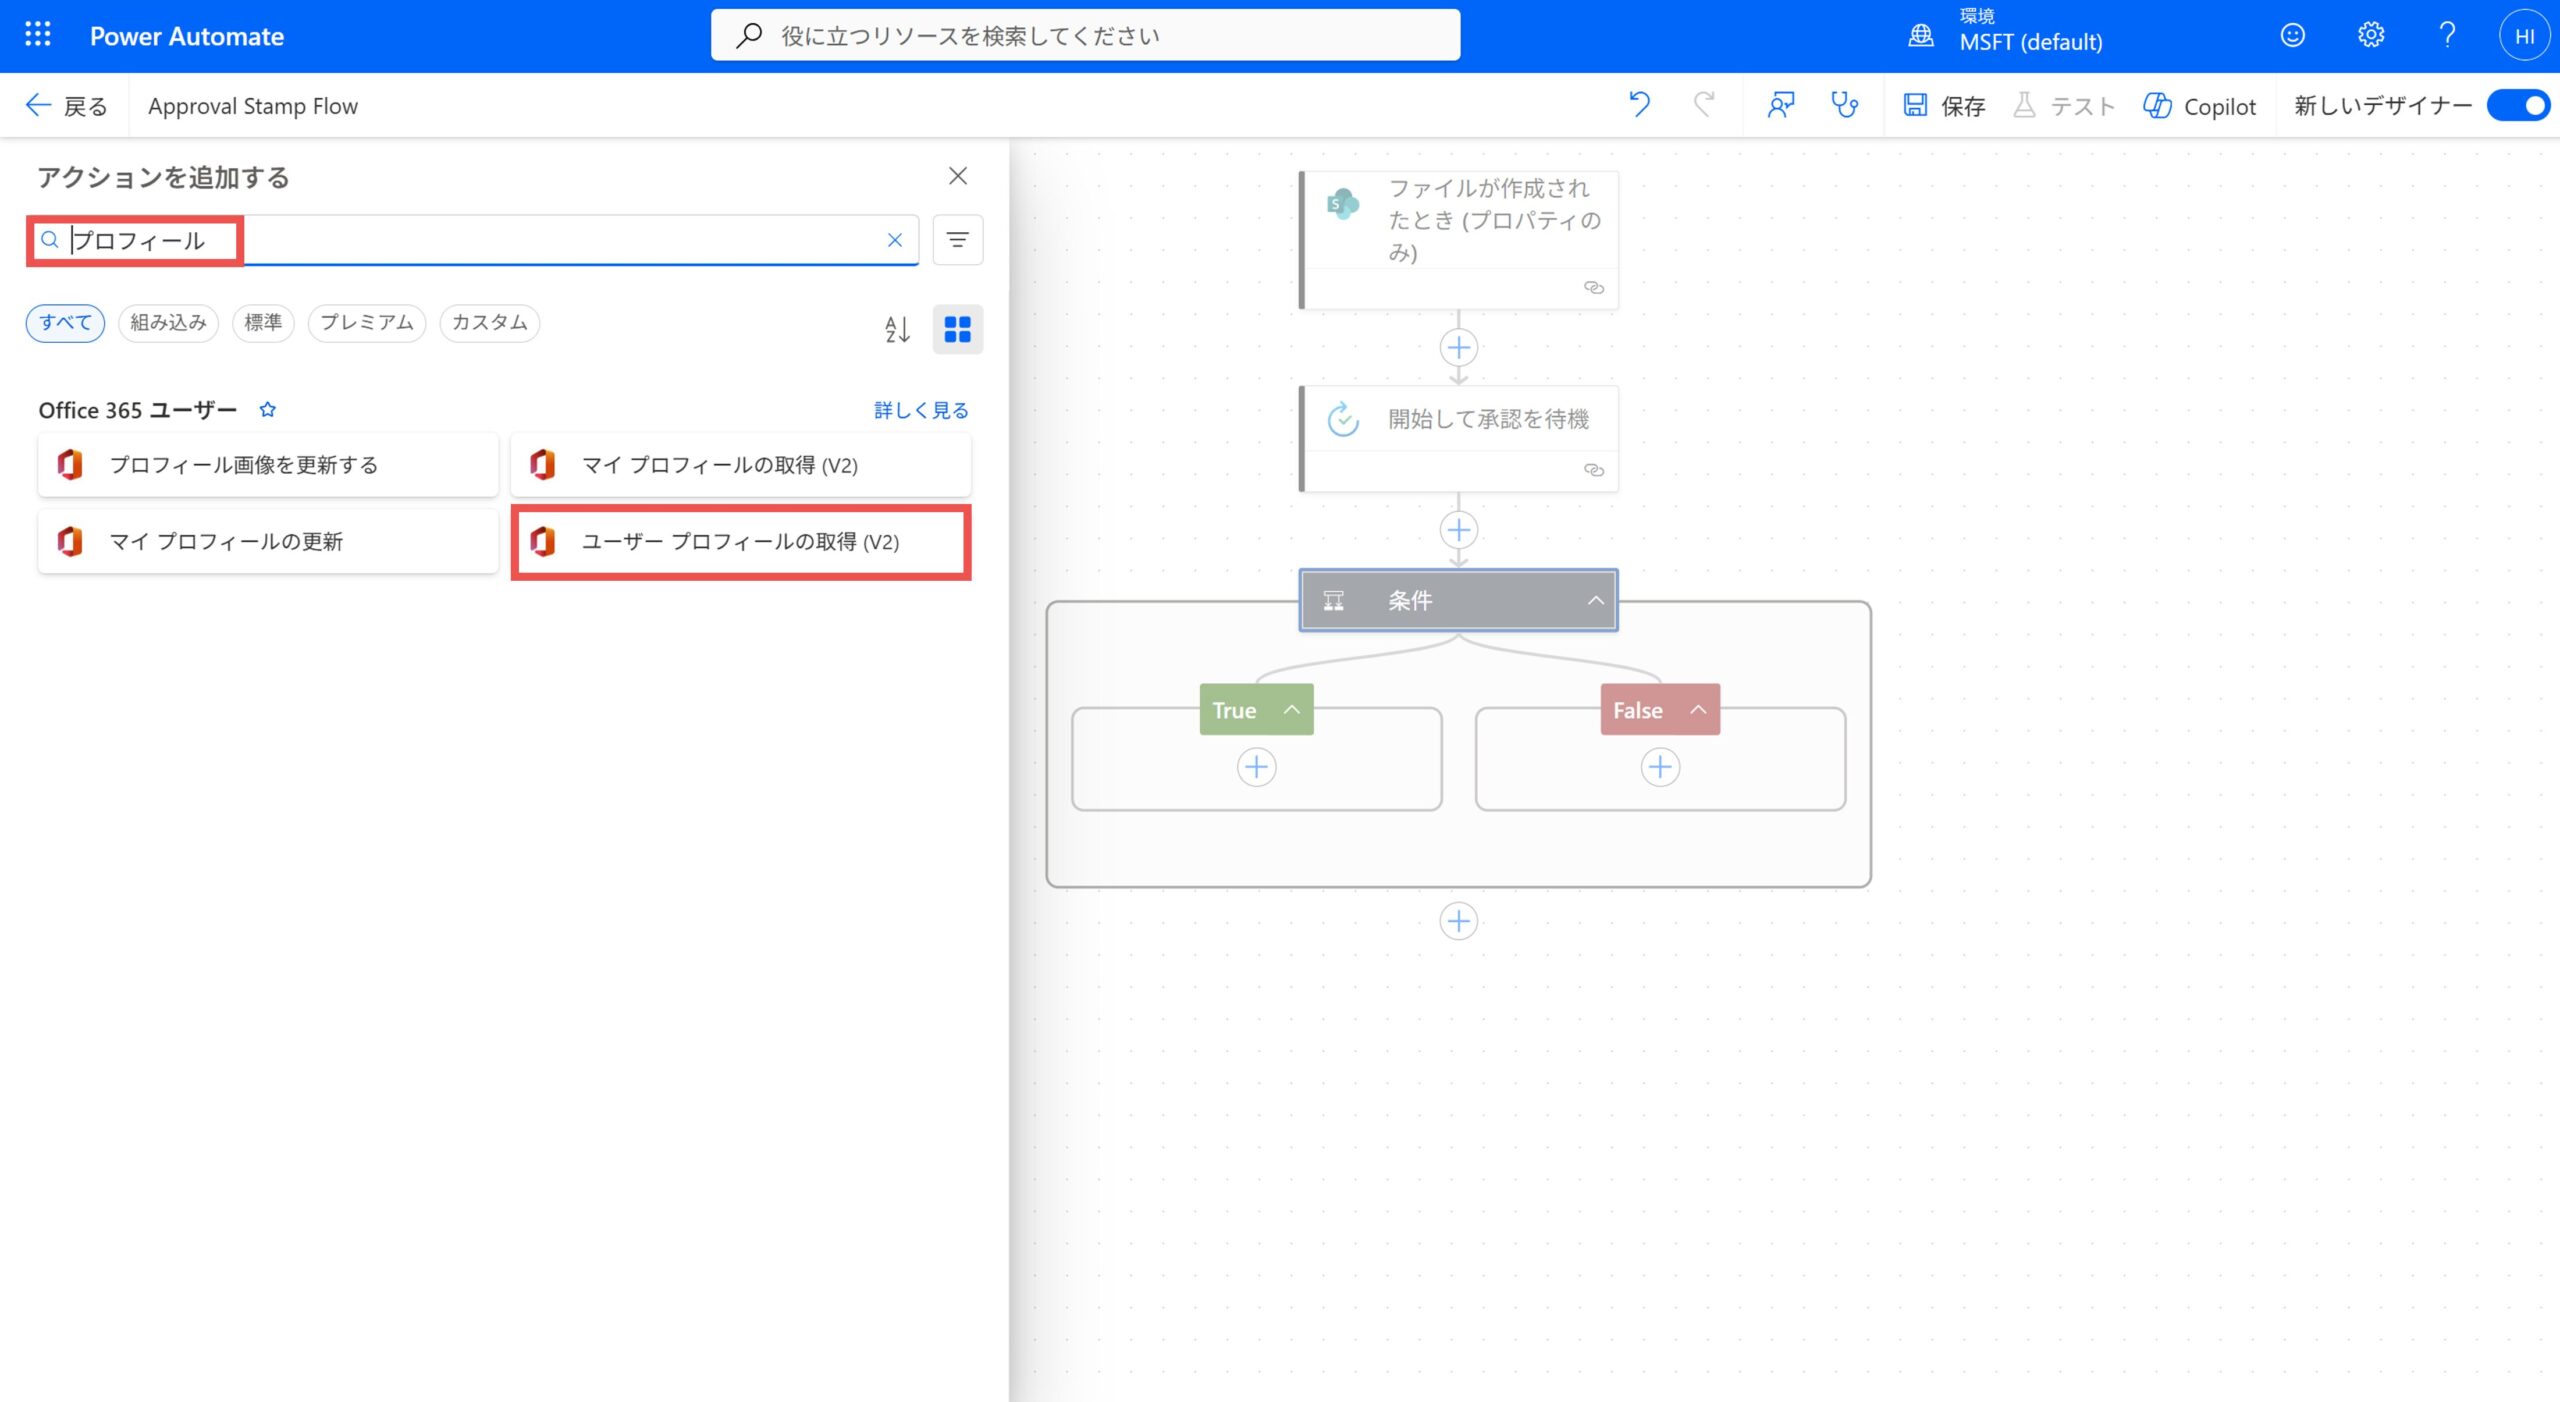Click the help question mark icon
Image resolution: width=2560 pixels, height=1402 pixels.
pos(2446,35)
